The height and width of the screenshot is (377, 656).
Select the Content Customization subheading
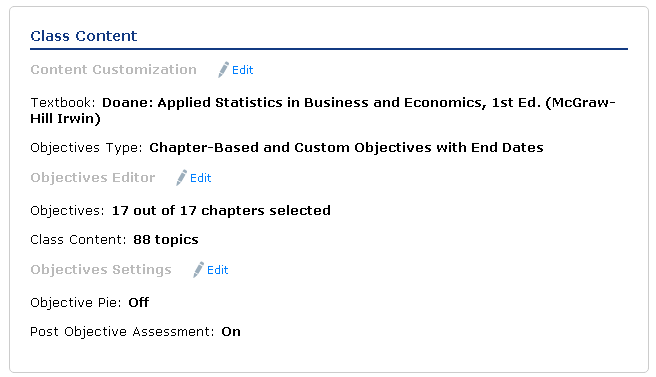click(x=113, y=69)
